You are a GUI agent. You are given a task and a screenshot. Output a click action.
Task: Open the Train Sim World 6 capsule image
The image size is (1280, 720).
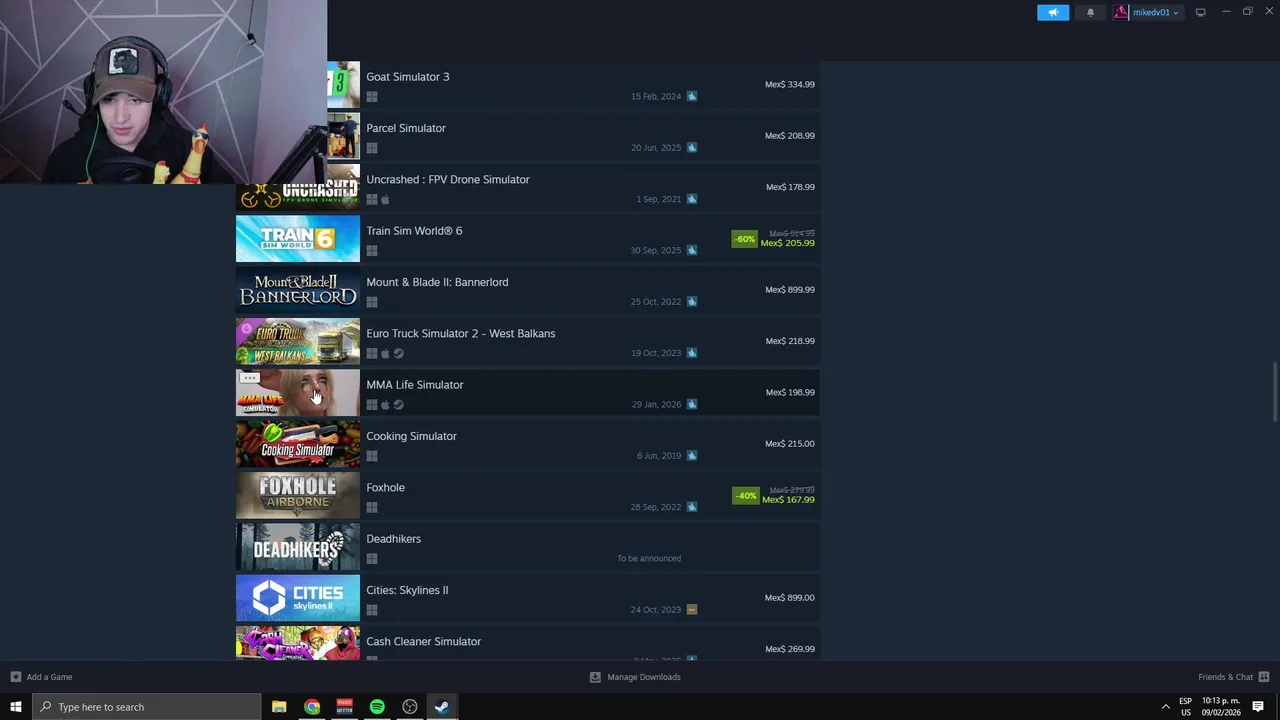298,239
